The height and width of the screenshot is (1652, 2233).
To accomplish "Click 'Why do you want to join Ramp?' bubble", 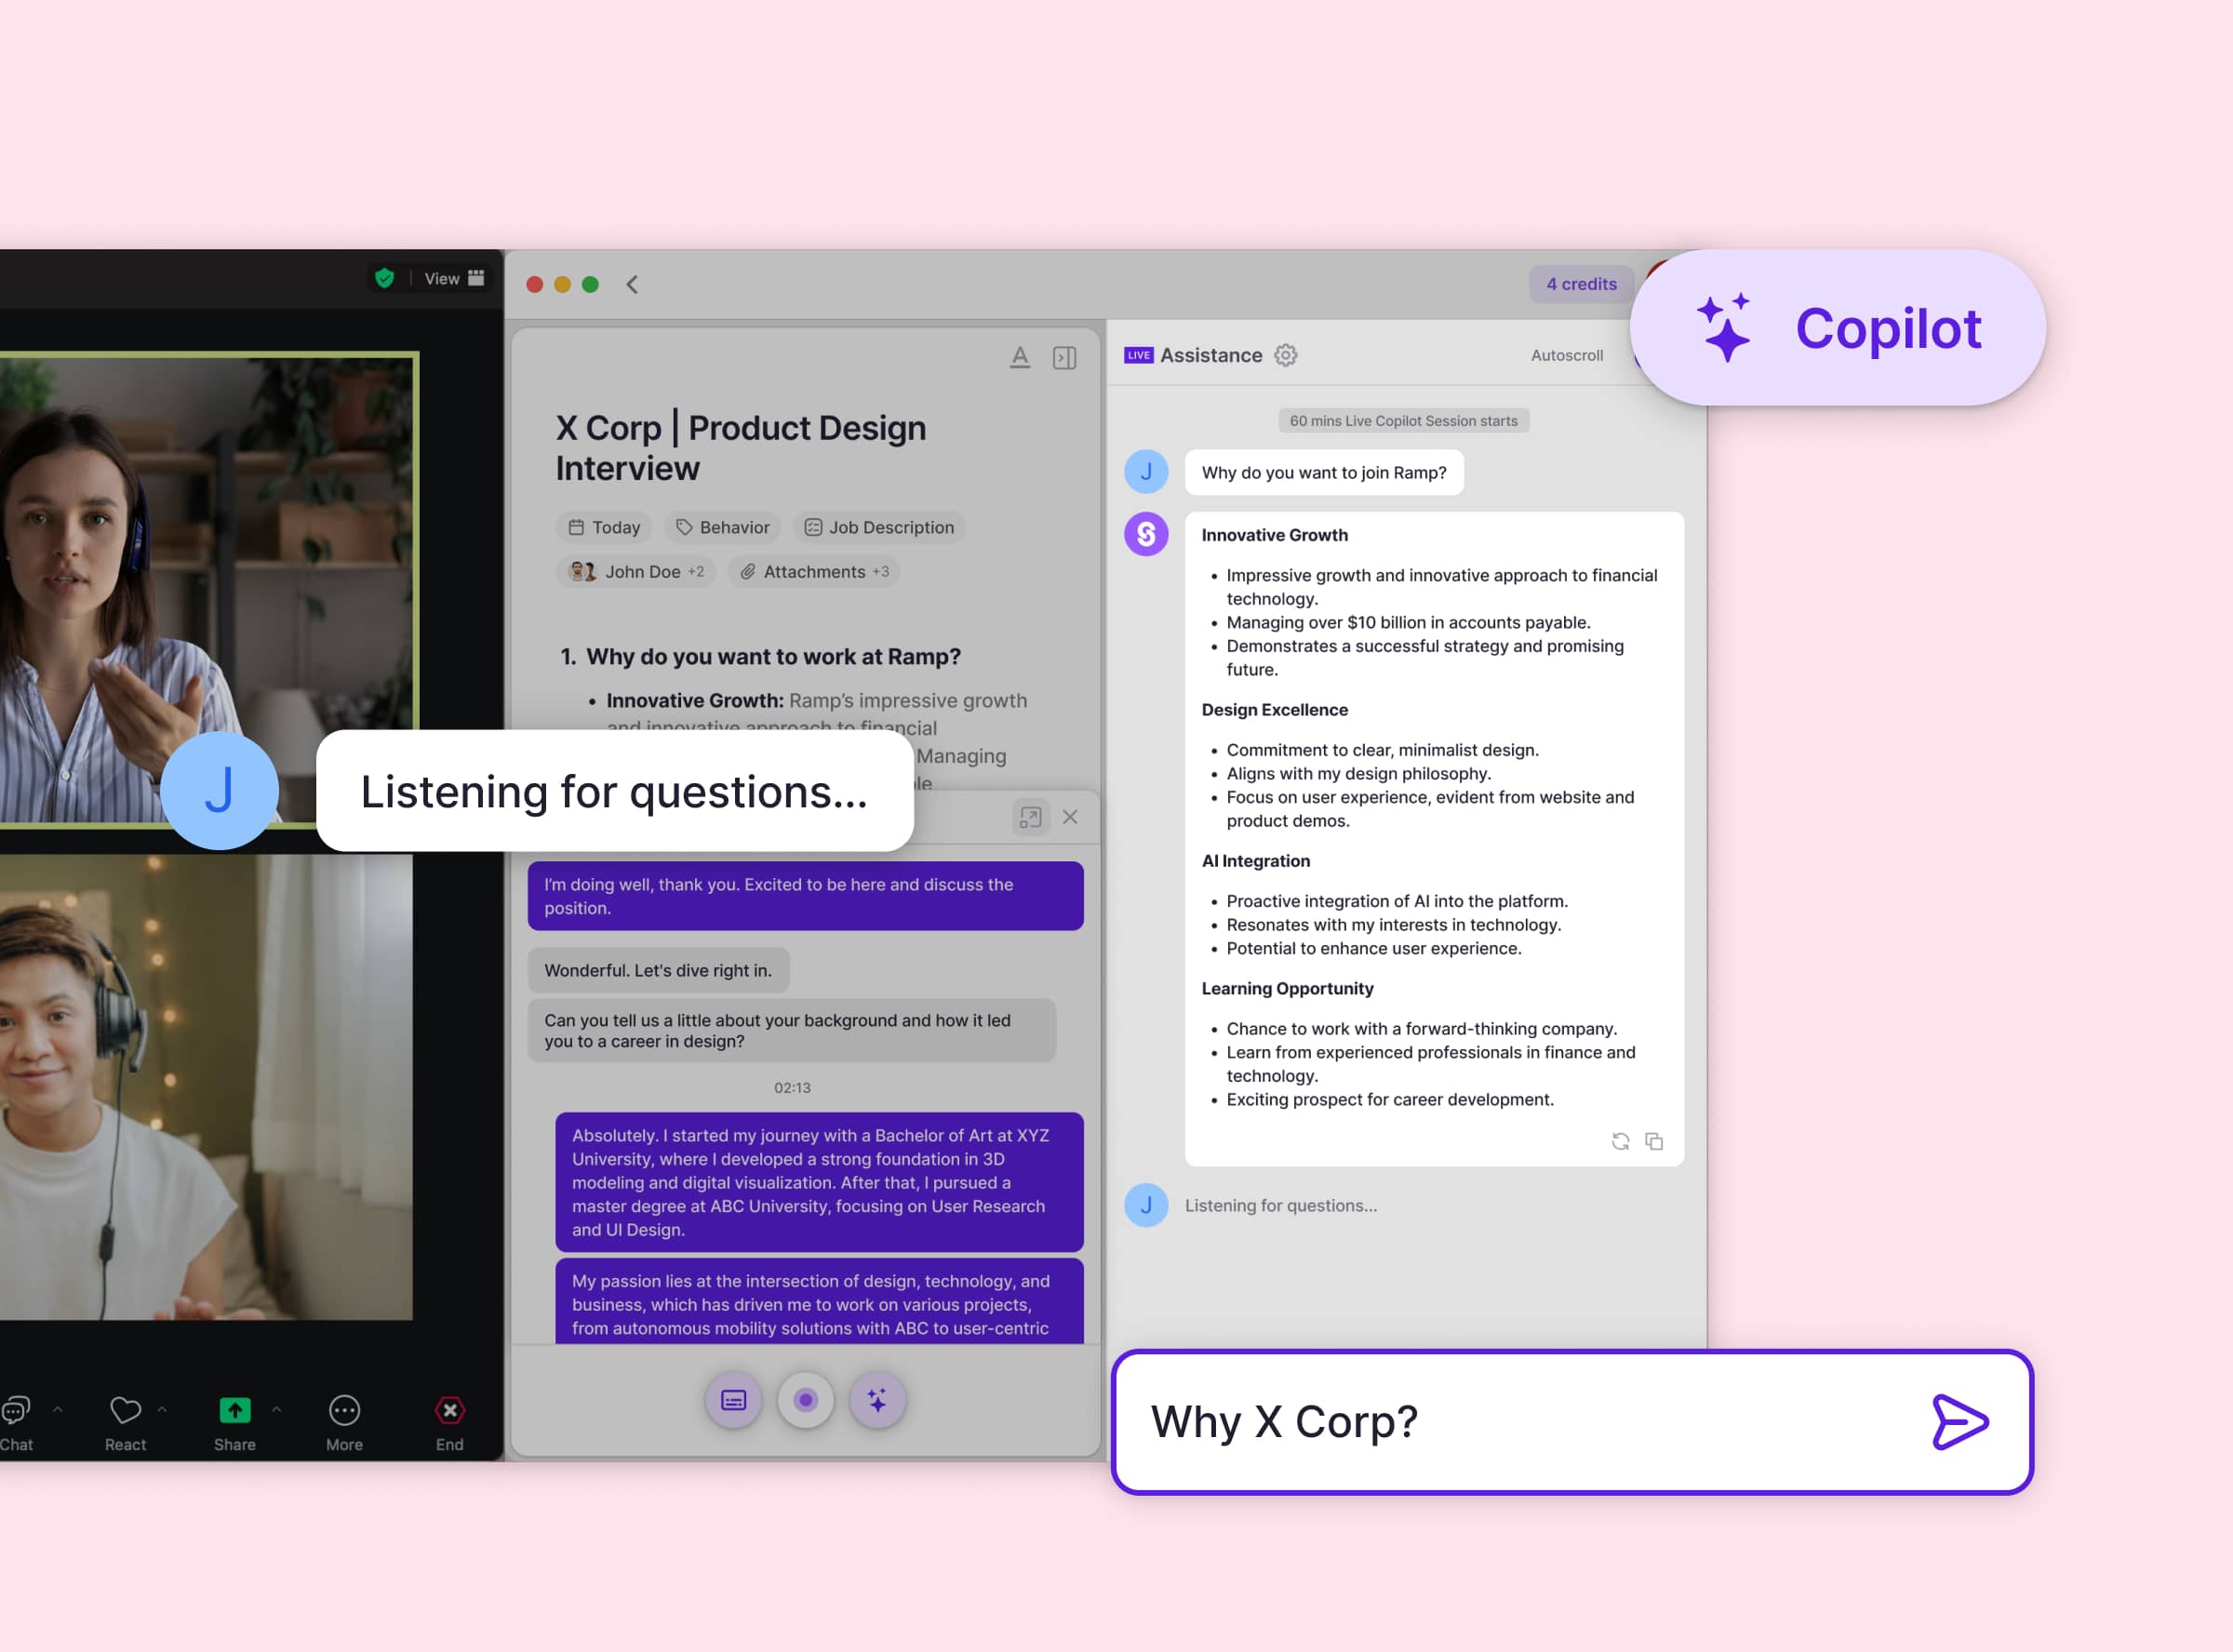I will tap(1324, 472).
